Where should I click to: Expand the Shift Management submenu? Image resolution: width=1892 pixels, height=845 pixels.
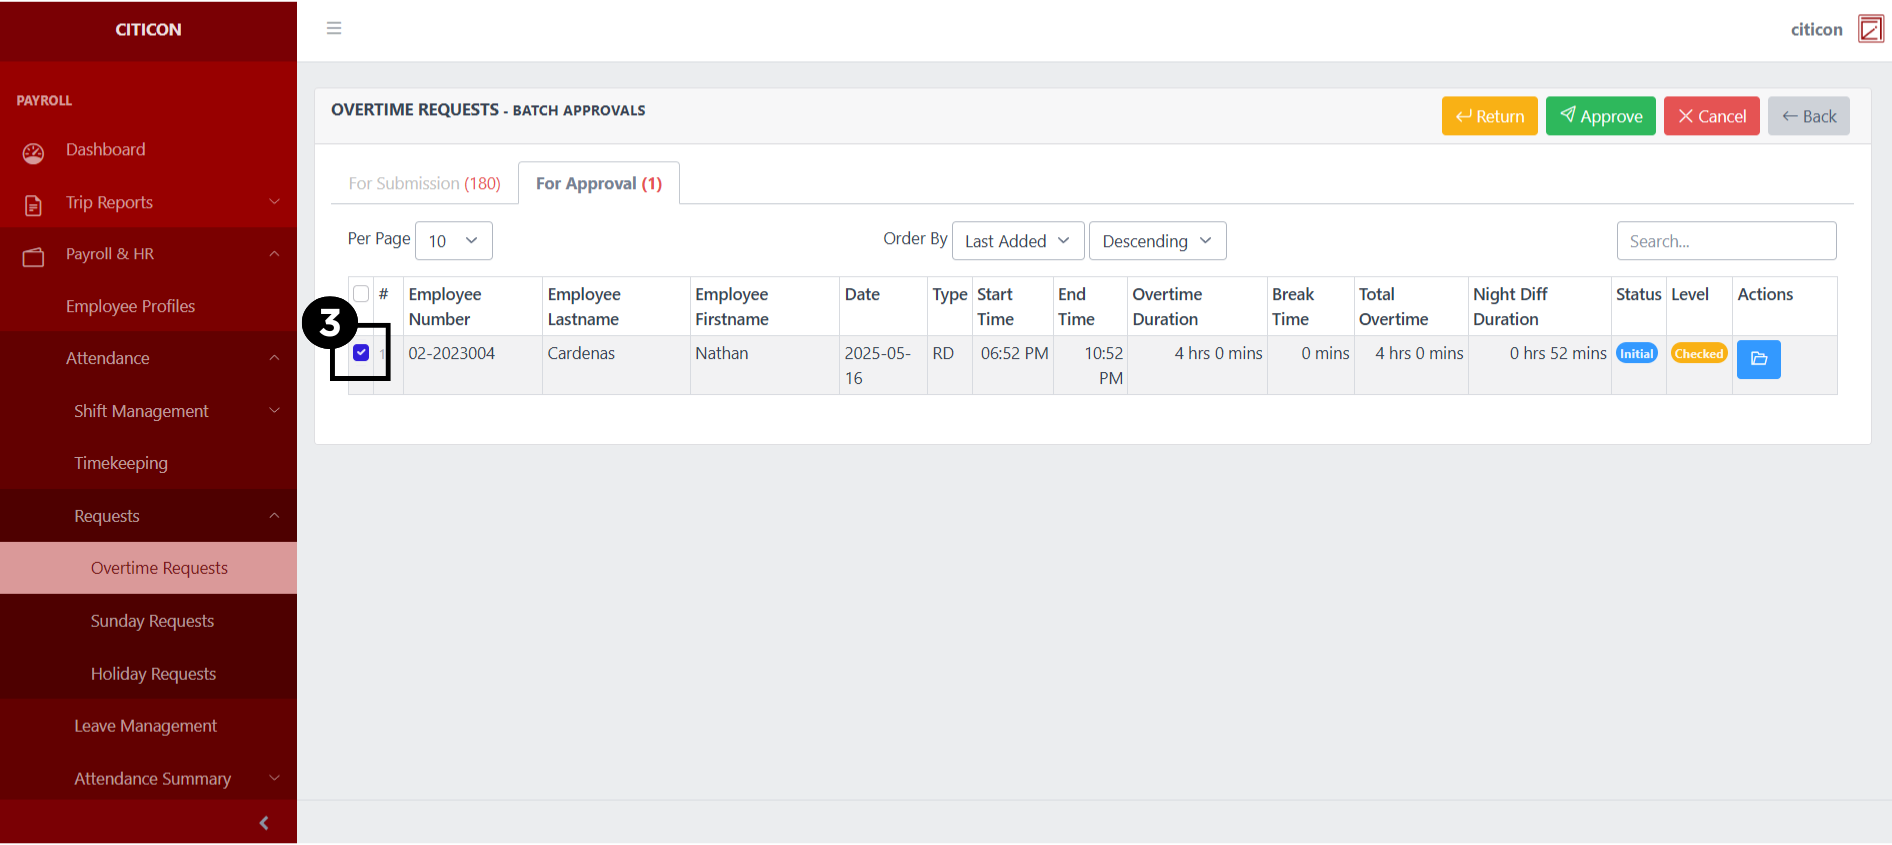point(141,411)
